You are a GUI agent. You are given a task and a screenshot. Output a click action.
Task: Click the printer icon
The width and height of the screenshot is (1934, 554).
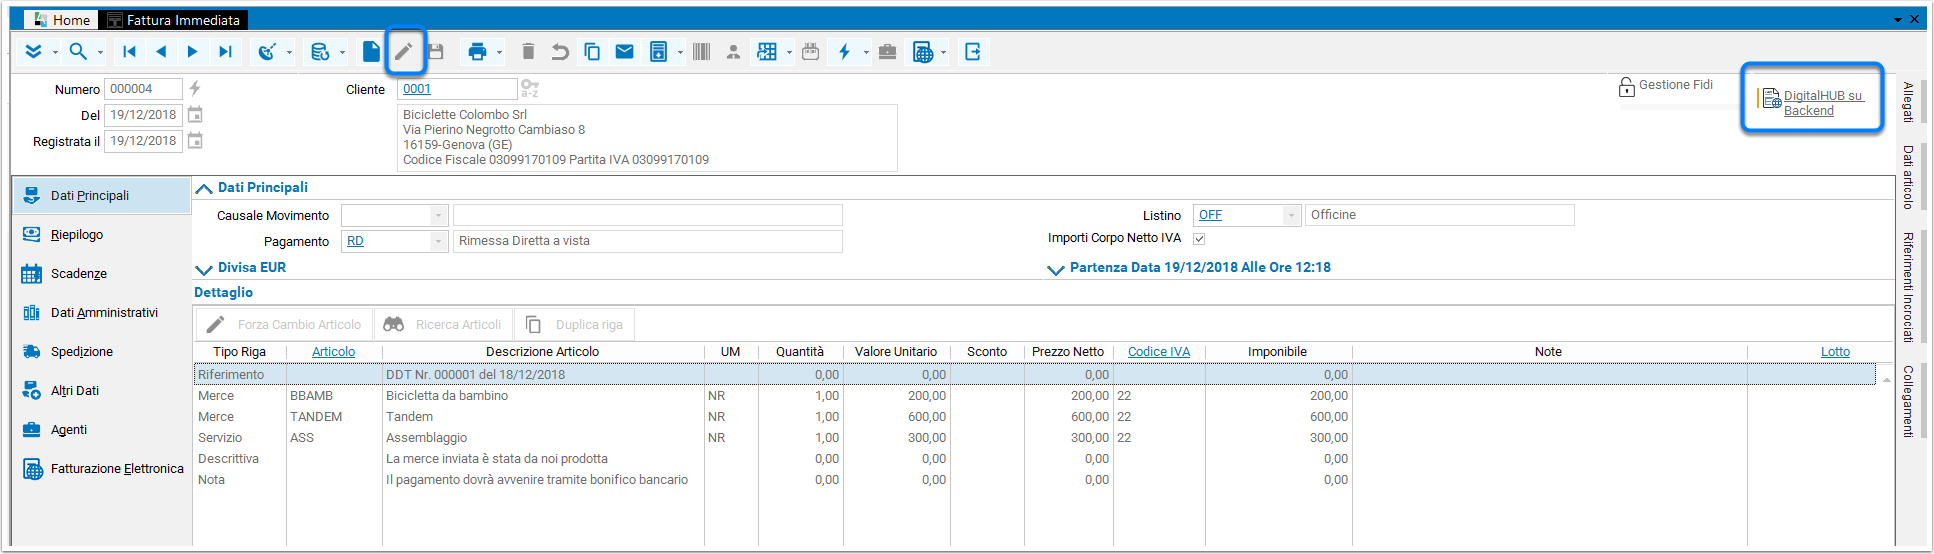click(x=477, y=52)
